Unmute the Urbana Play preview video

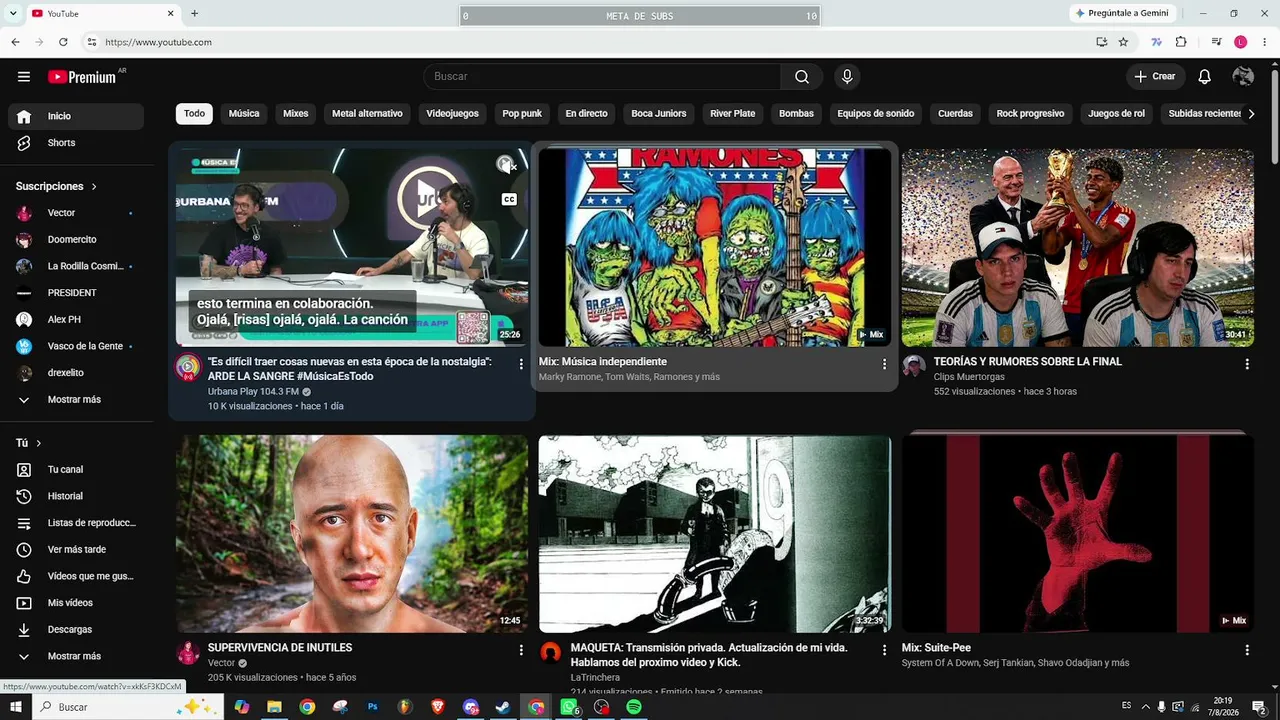click(x=506, y=165)
